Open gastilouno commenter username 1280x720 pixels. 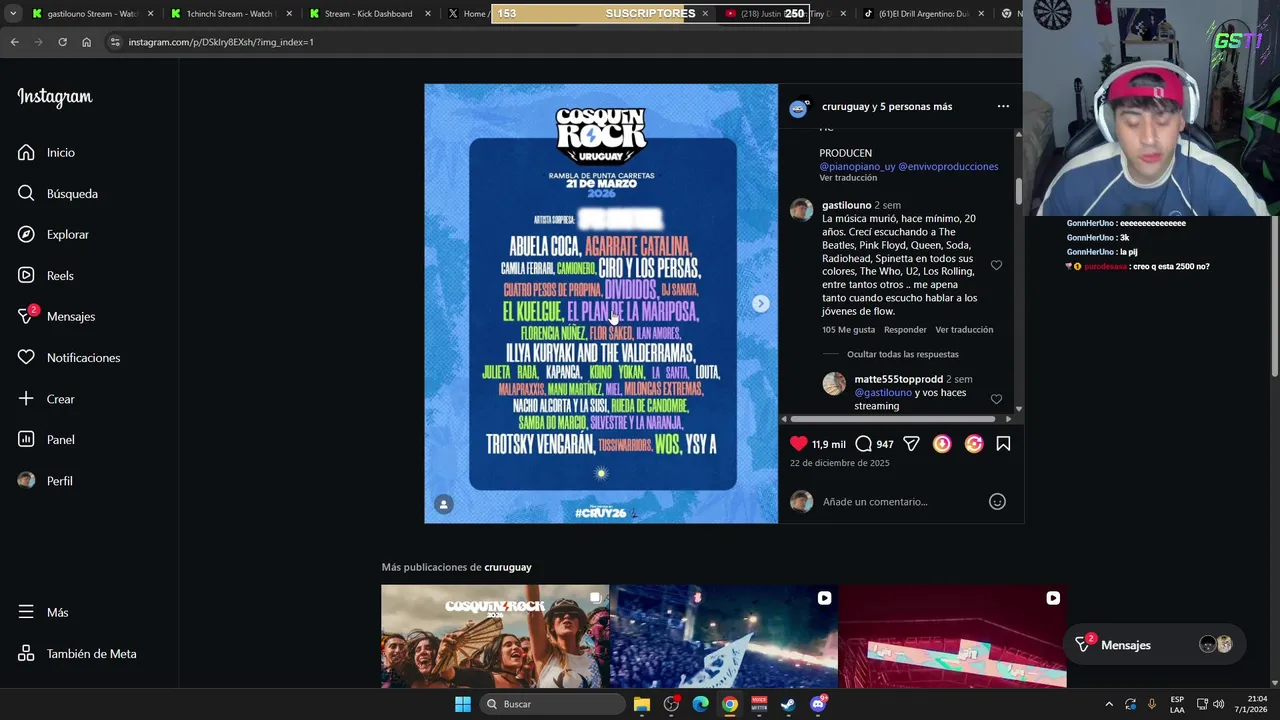[x=846, y=205]
